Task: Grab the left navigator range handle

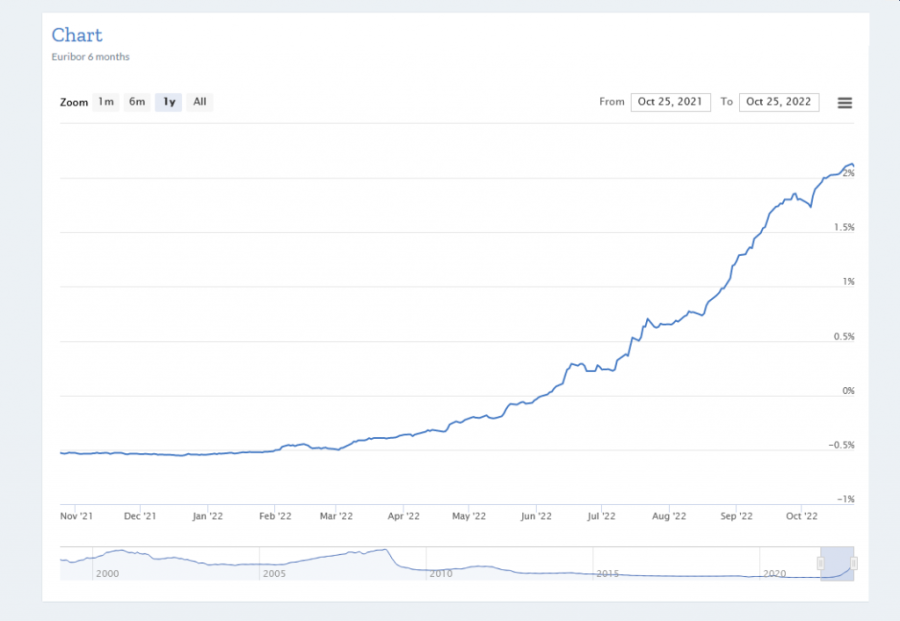Action: (x=821, y=564)
